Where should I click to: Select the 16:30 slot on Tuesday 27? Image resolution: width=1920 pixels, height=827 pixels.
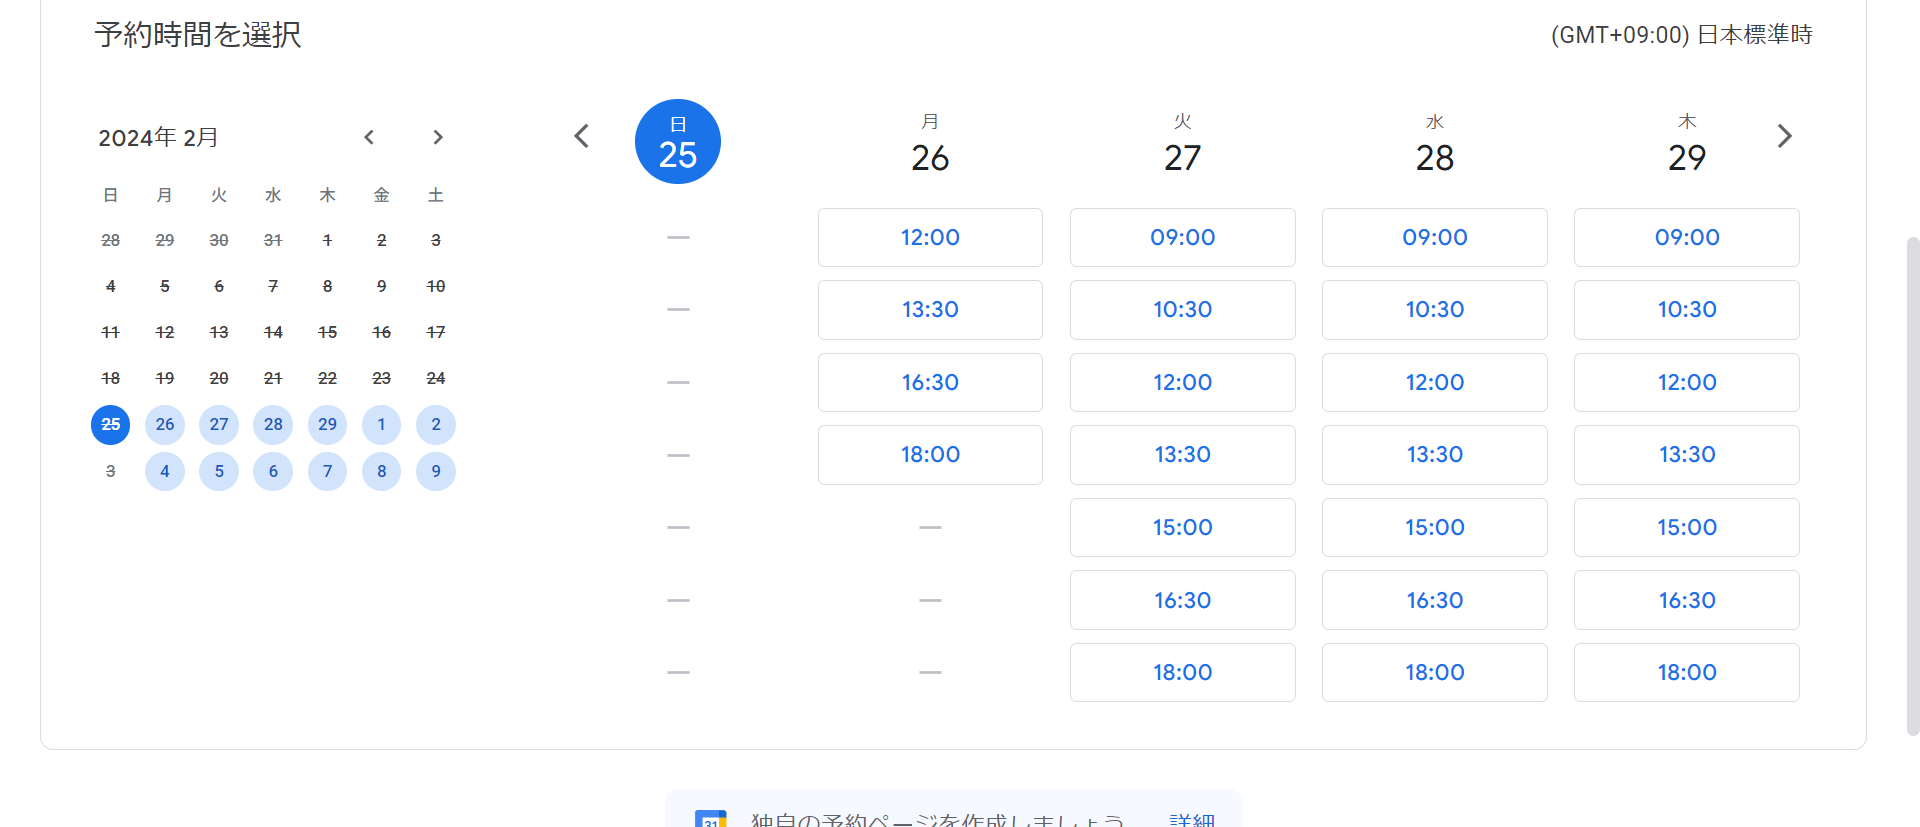click(x=1182, y=599)
